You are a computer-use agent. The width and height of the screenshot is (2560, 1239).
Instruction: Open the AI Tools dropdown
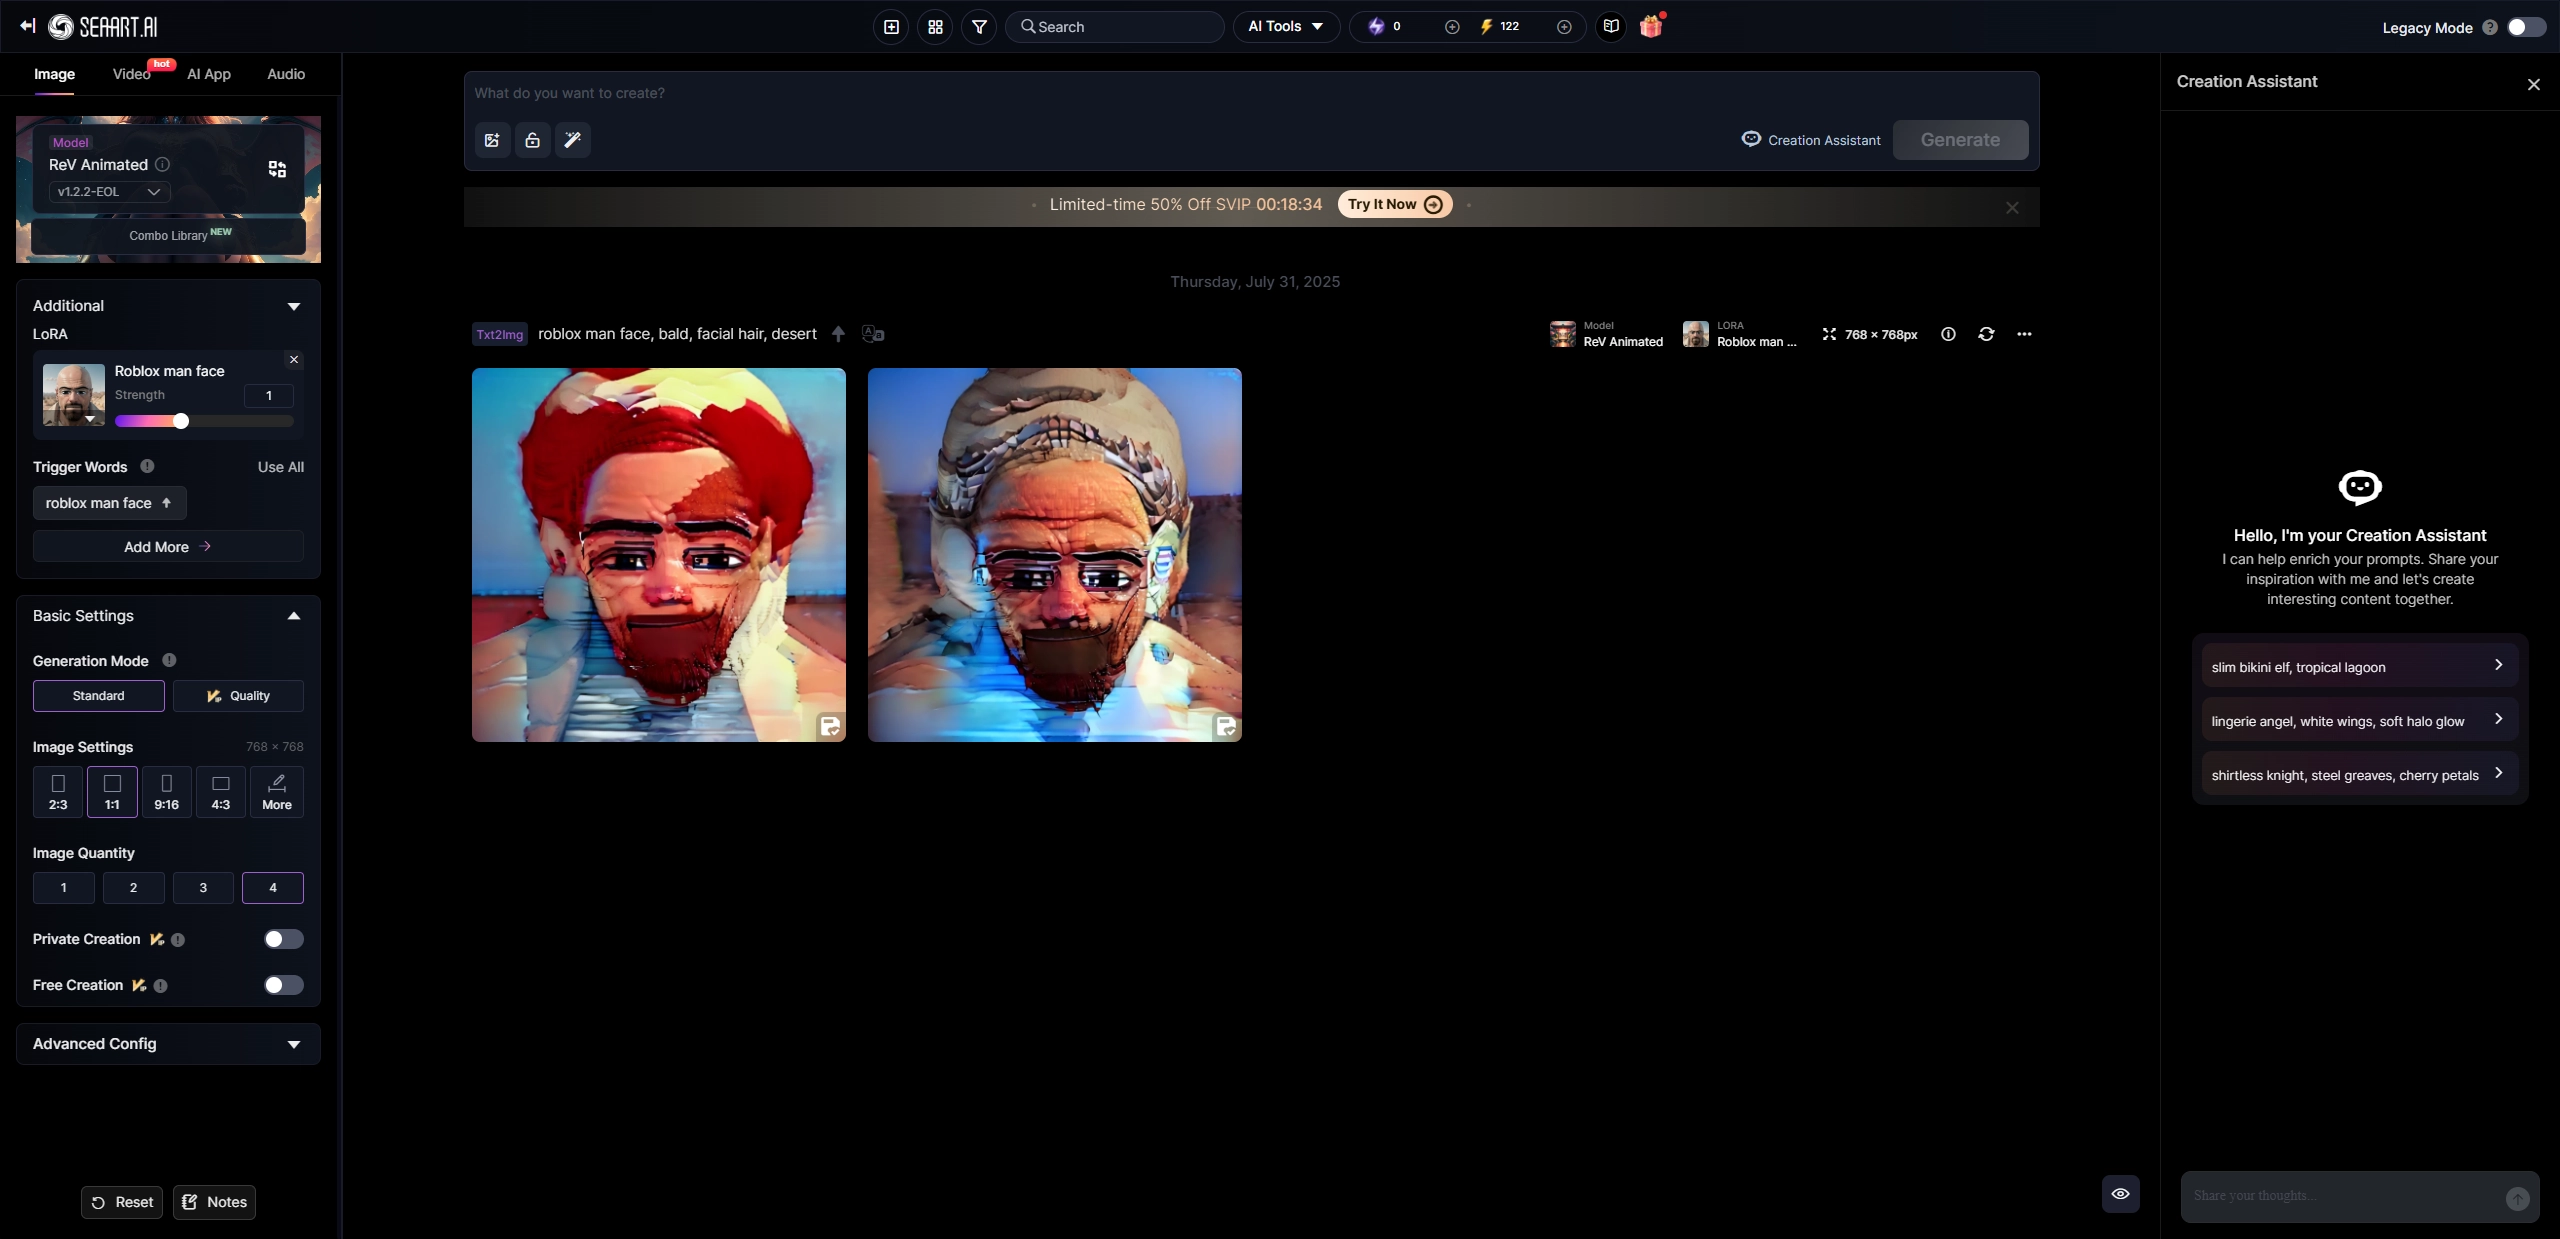point(1286,27)
